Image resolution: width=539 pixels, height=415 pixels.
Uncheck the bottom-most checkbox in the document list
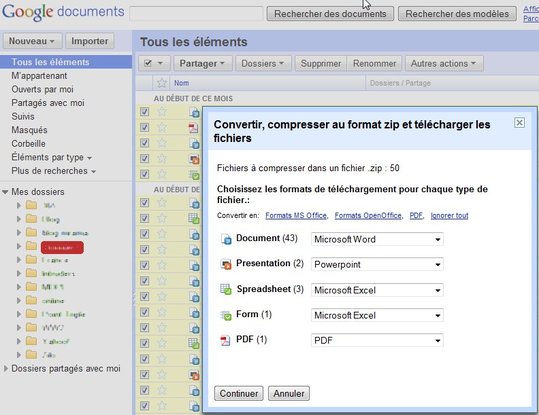[144, 406]
